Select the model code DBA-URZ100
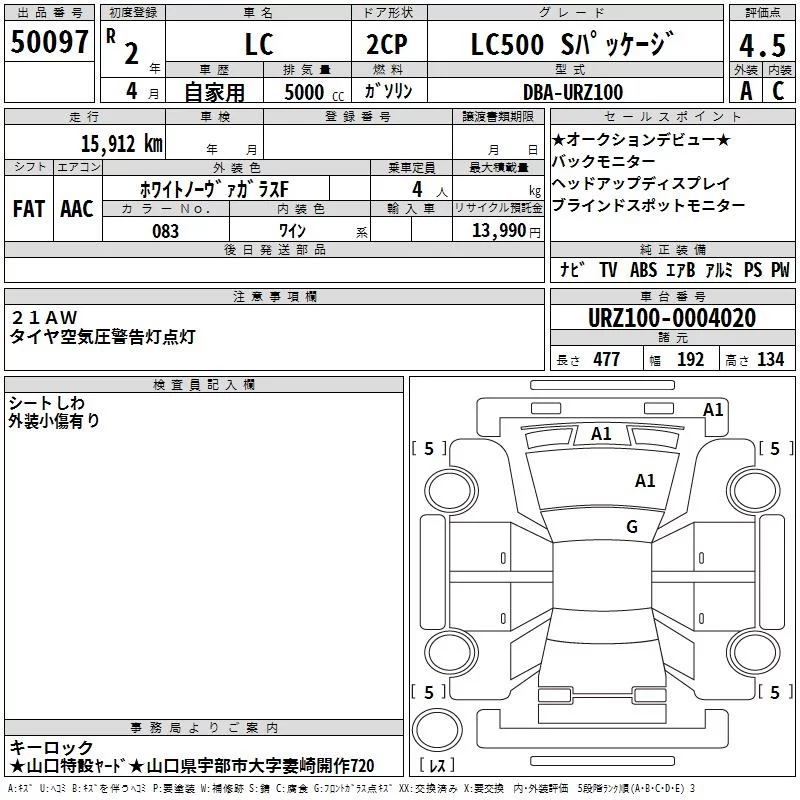Image resolution: width=800 pixels, height=800 pixels. [x=573, y=92]
